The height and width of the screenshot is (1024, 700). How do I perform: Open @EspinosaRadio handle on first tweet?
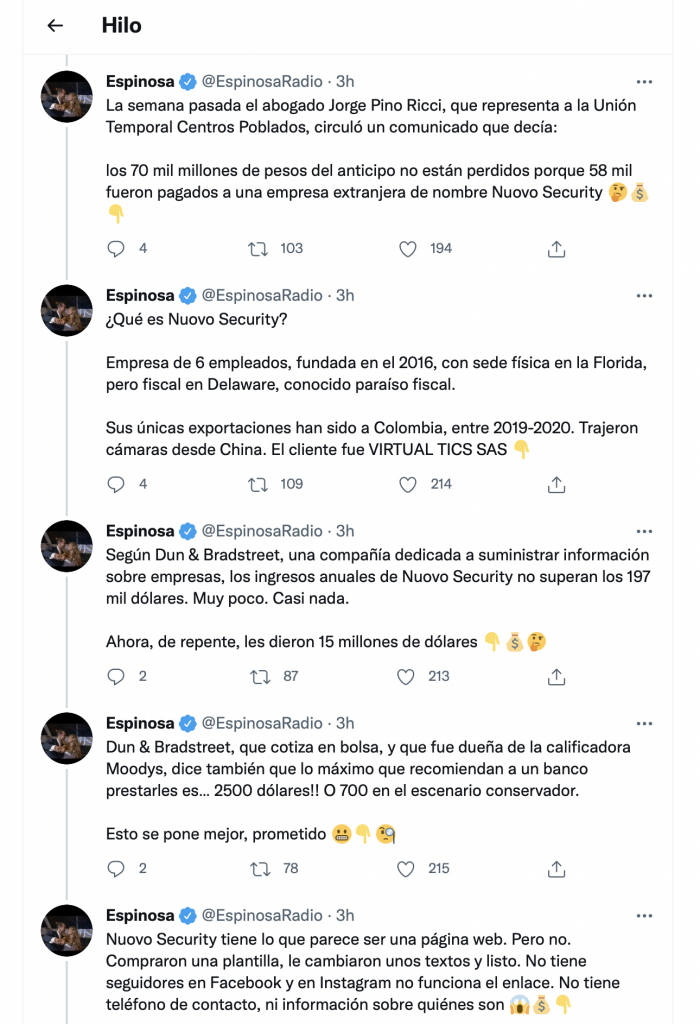pyautogui.click(x=263, y=81)
